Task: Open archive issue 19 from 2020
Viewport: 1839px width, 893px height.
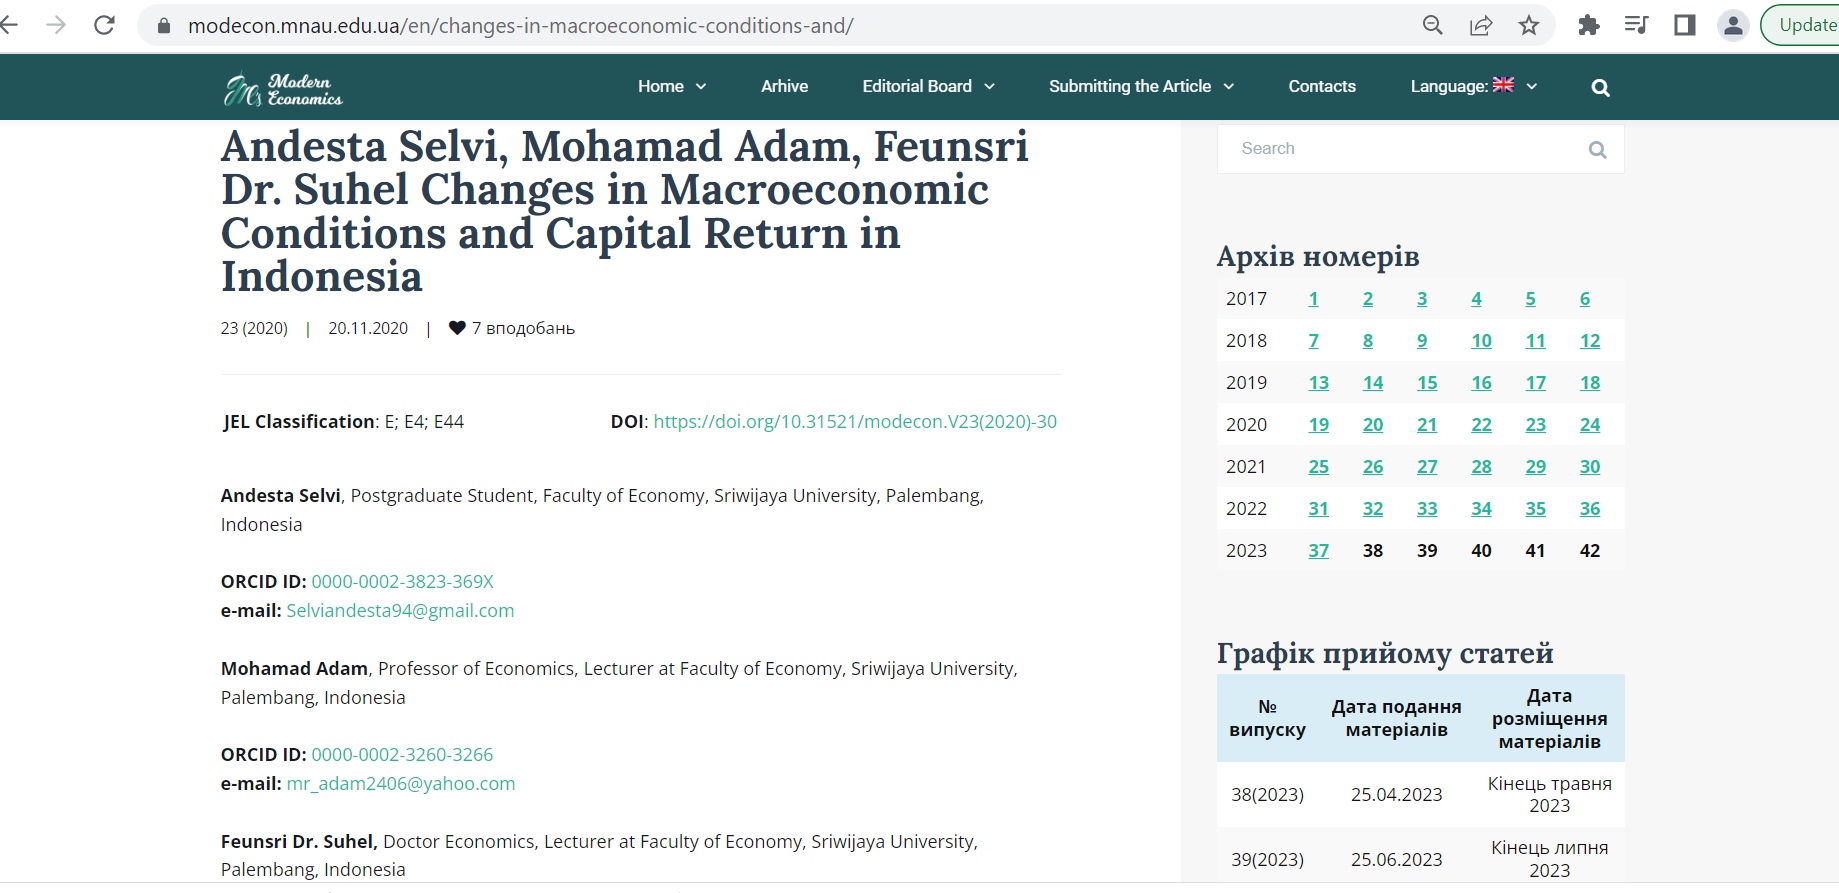Action: pos(1319,425)
